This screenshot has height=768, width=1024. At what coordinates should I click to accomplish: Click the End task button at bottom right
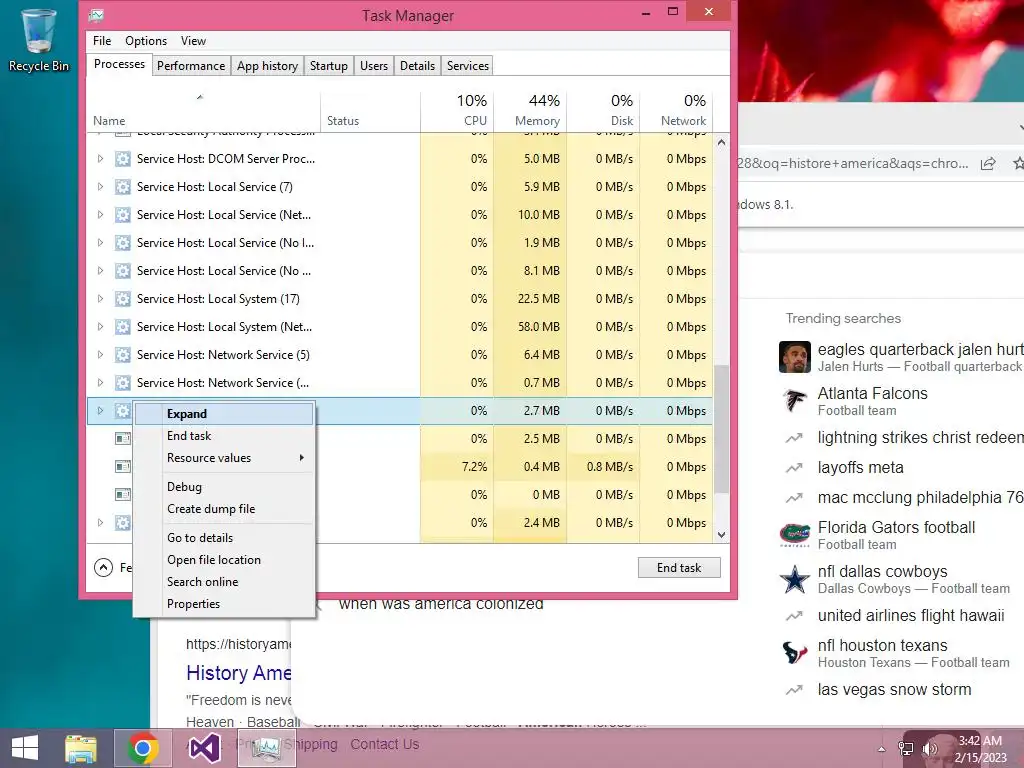click(679, 568)
